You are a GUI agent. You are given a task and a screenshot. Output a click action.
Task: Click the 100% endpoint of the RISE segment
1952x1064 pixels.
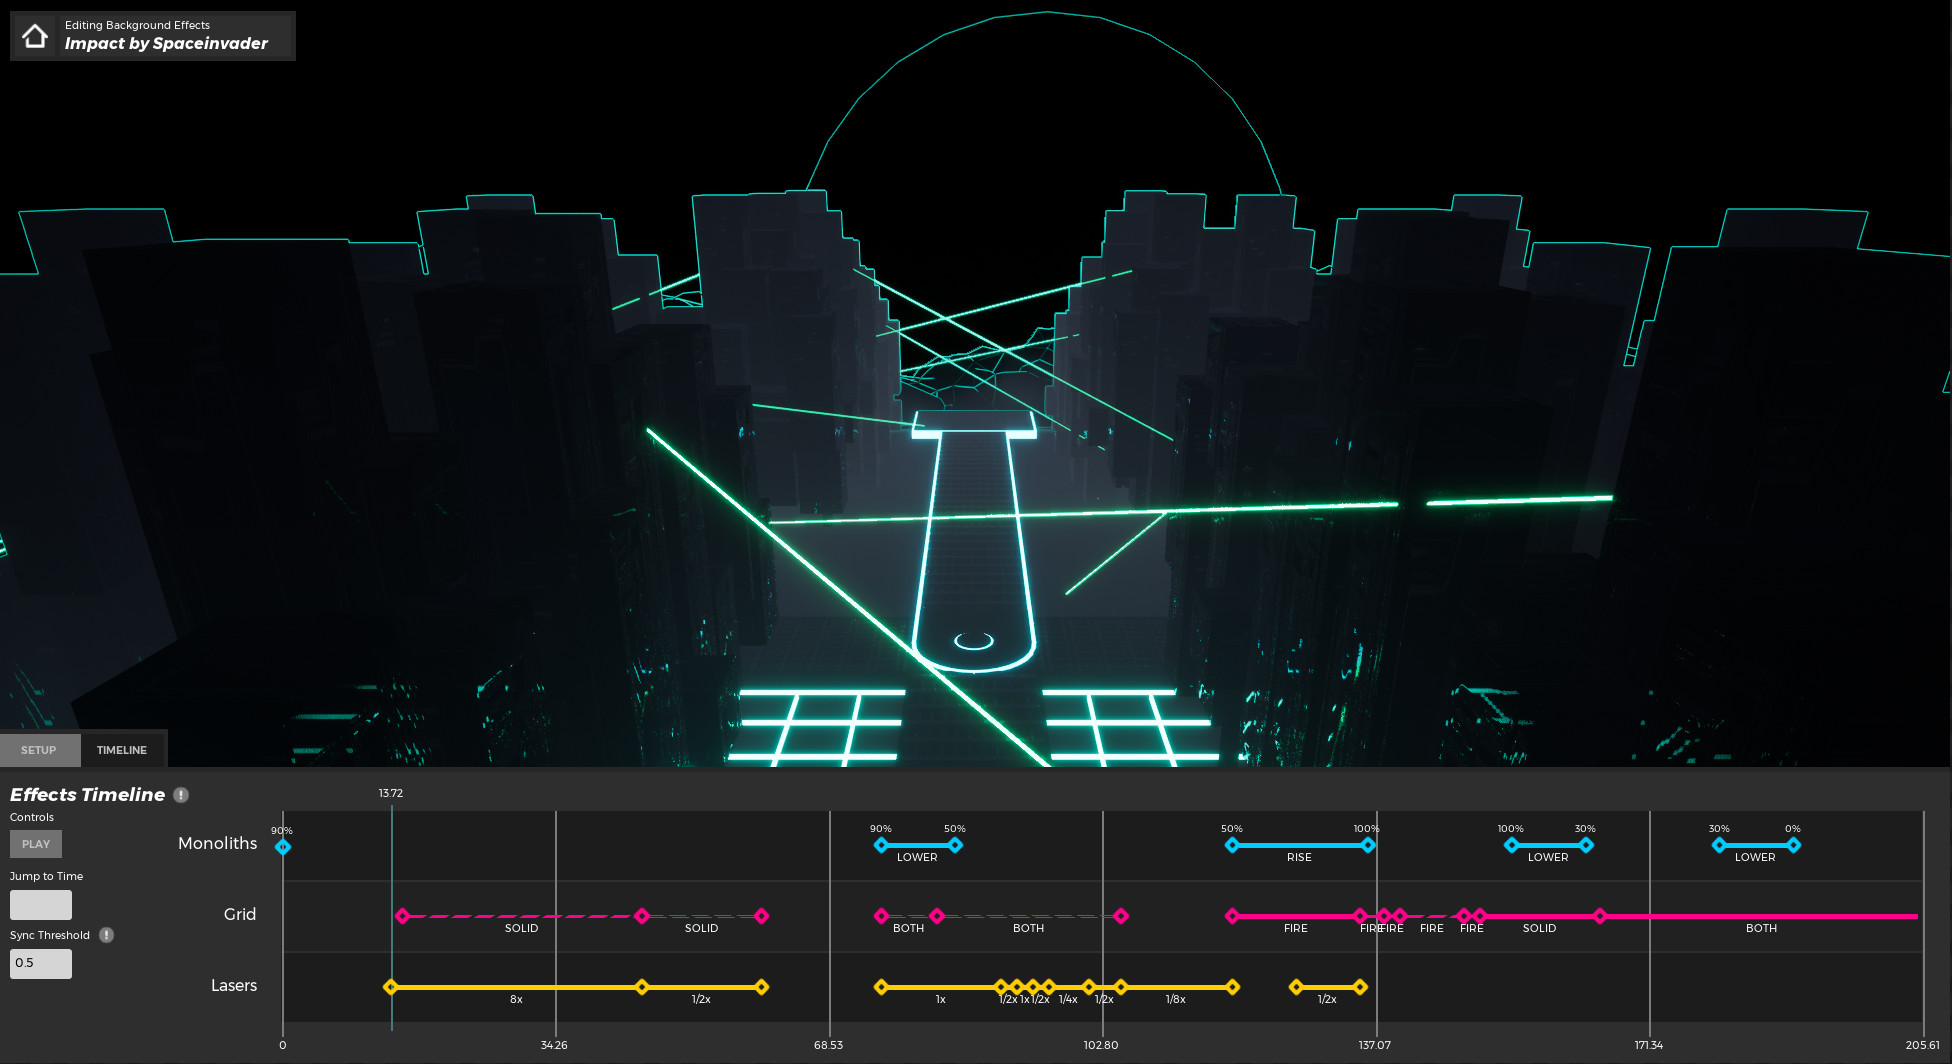[1367, 844]
